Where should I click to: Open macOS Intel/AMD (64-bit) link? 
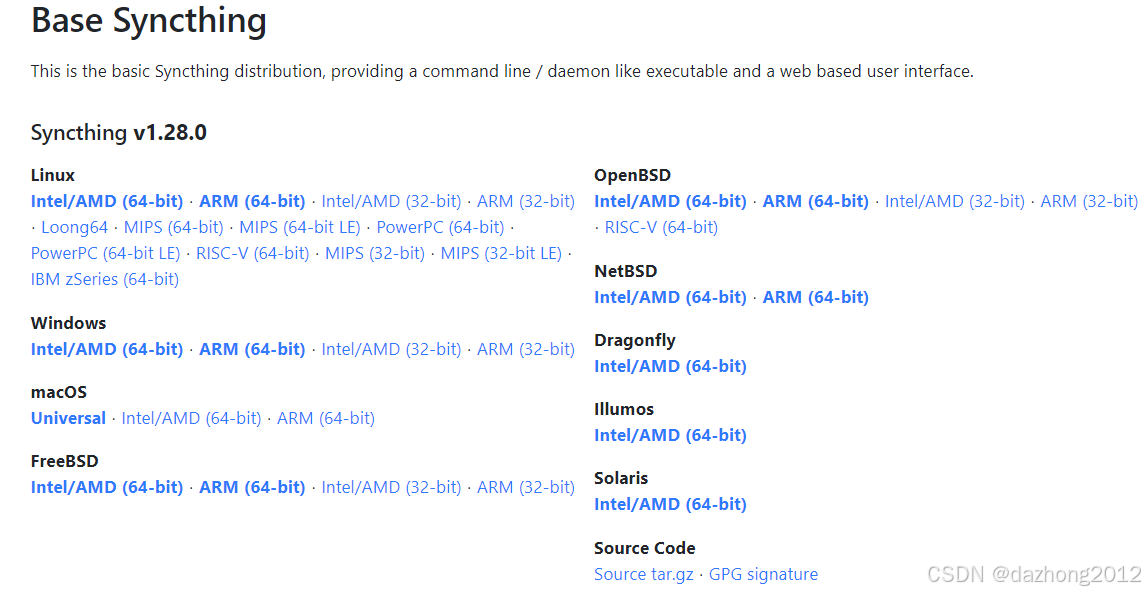click(191, 418)
